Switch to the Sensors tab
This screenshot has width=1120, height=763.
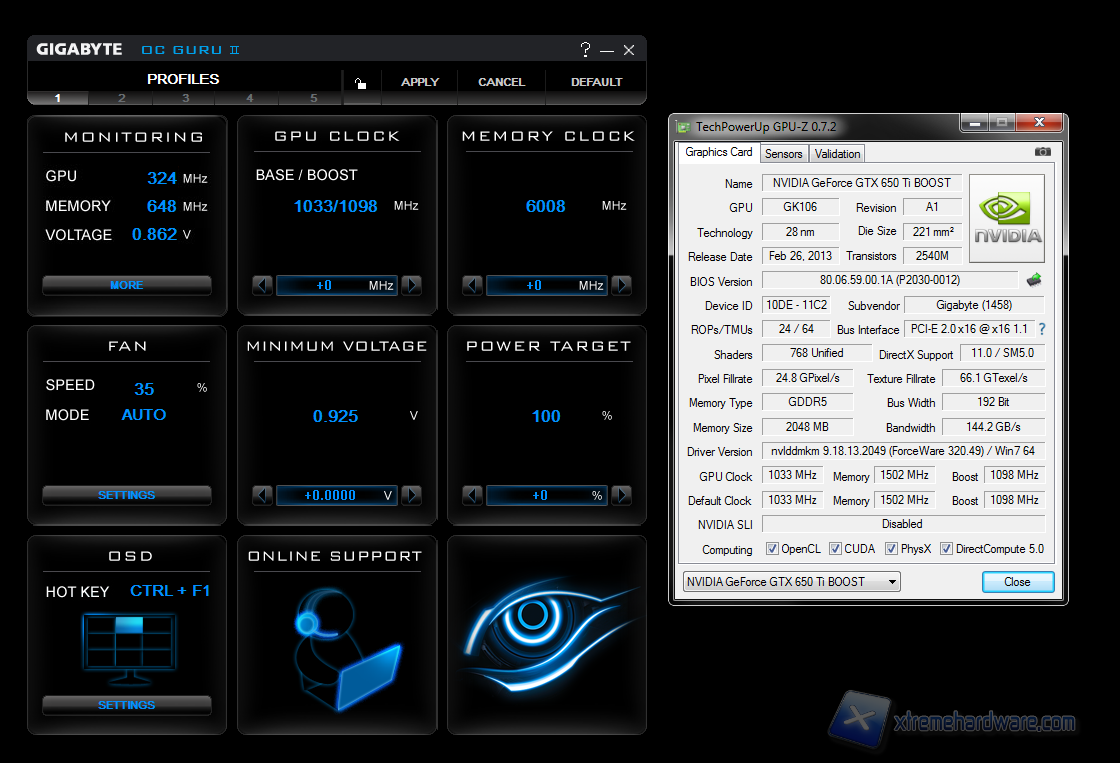point(783,154)
